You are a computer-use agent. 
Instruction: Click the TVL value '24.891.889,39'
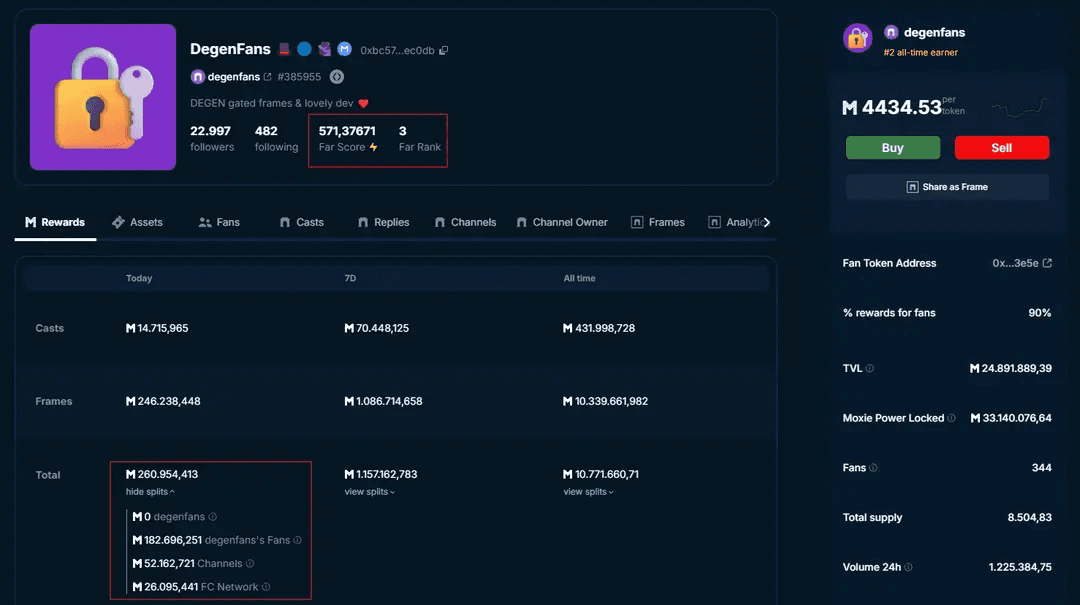pyautogui.click(x=1017, y=368)
